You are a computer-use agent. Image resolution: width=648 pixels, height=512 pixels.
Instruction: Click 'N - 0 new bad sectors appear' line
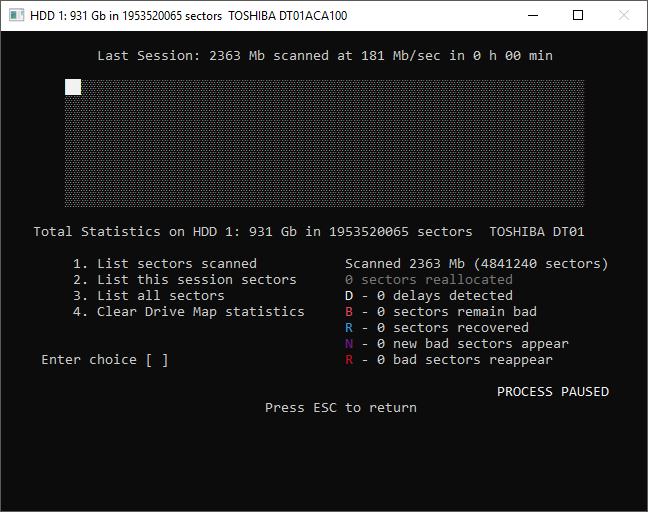coord(457,344)
